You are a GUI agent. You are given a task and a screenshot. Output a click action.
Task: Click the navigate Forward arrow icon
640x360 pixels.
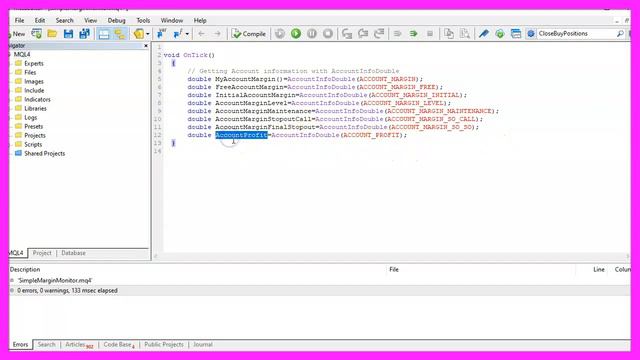[218, 33]
